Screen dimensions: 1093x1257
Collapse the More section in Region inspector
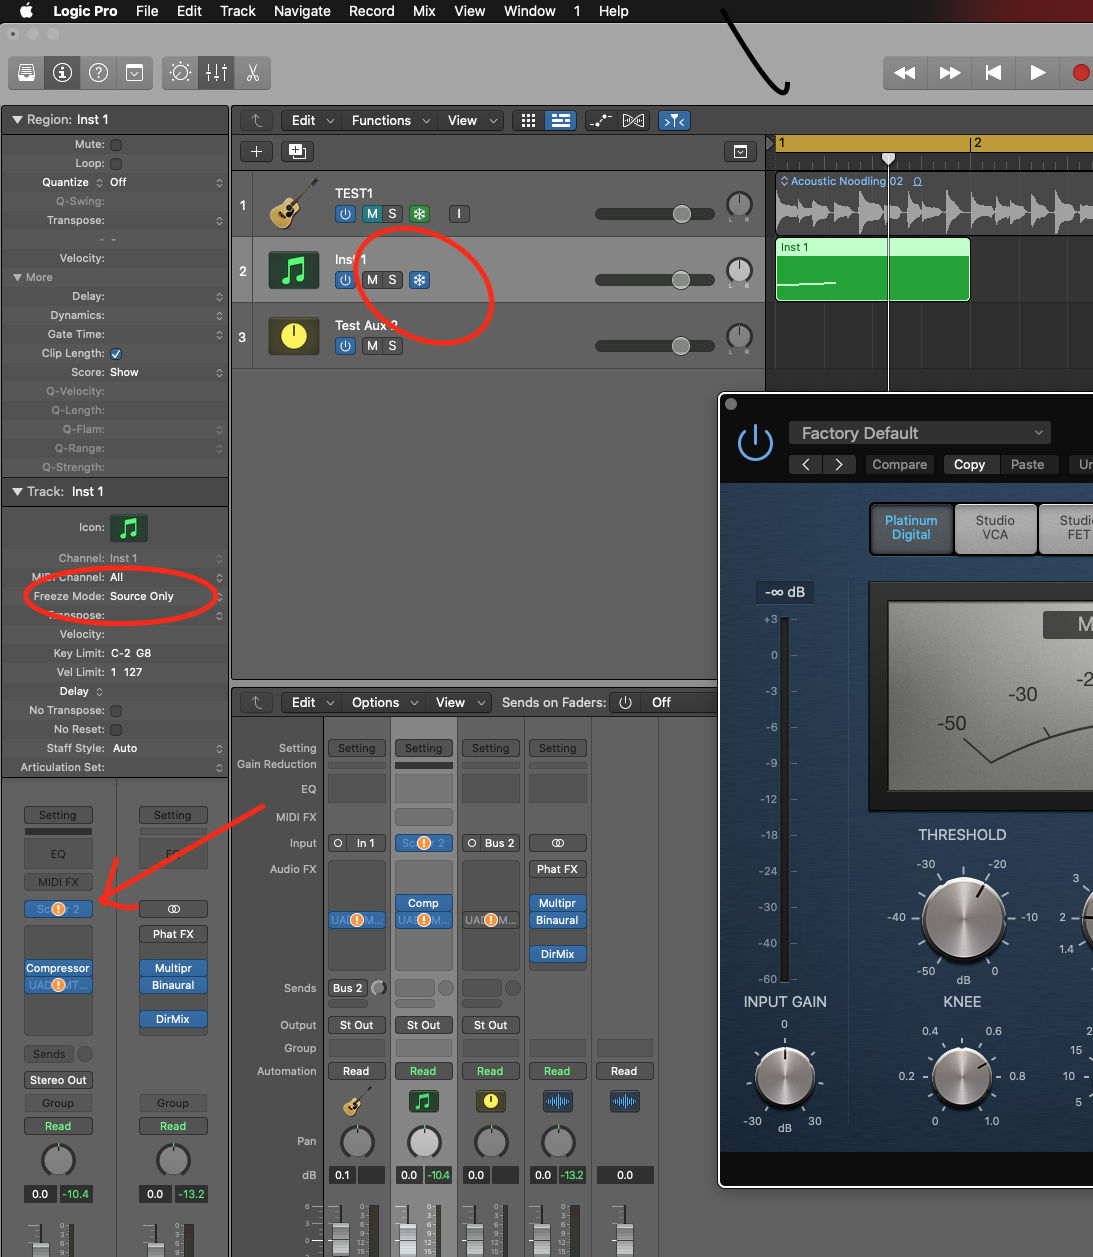tap(17, 277)
